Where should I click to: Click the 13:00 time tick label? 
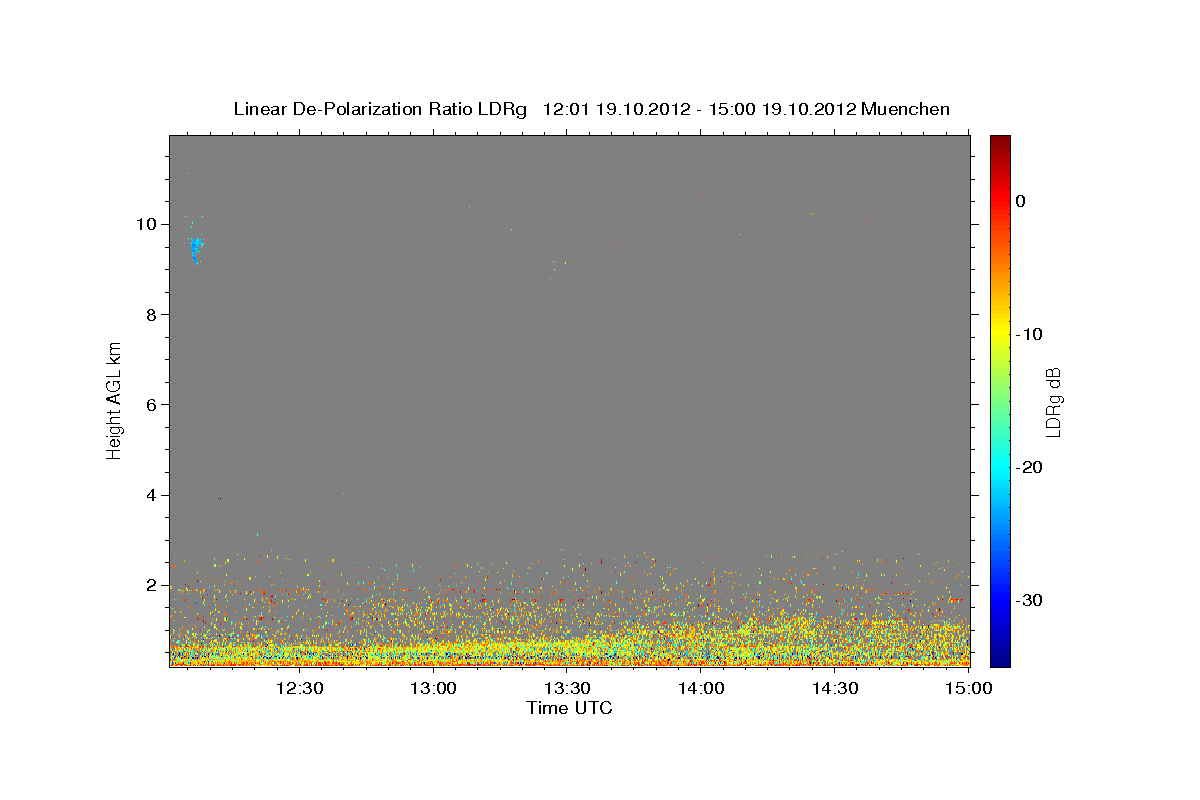(x=434, y=688)
